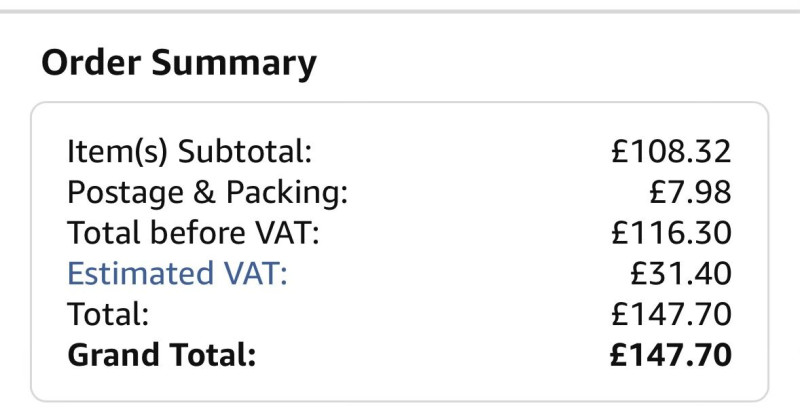The height and width of the screenshot is (416, 800).
Task: Click the non-bold £147.70 total amount
Action: [672, 313]
